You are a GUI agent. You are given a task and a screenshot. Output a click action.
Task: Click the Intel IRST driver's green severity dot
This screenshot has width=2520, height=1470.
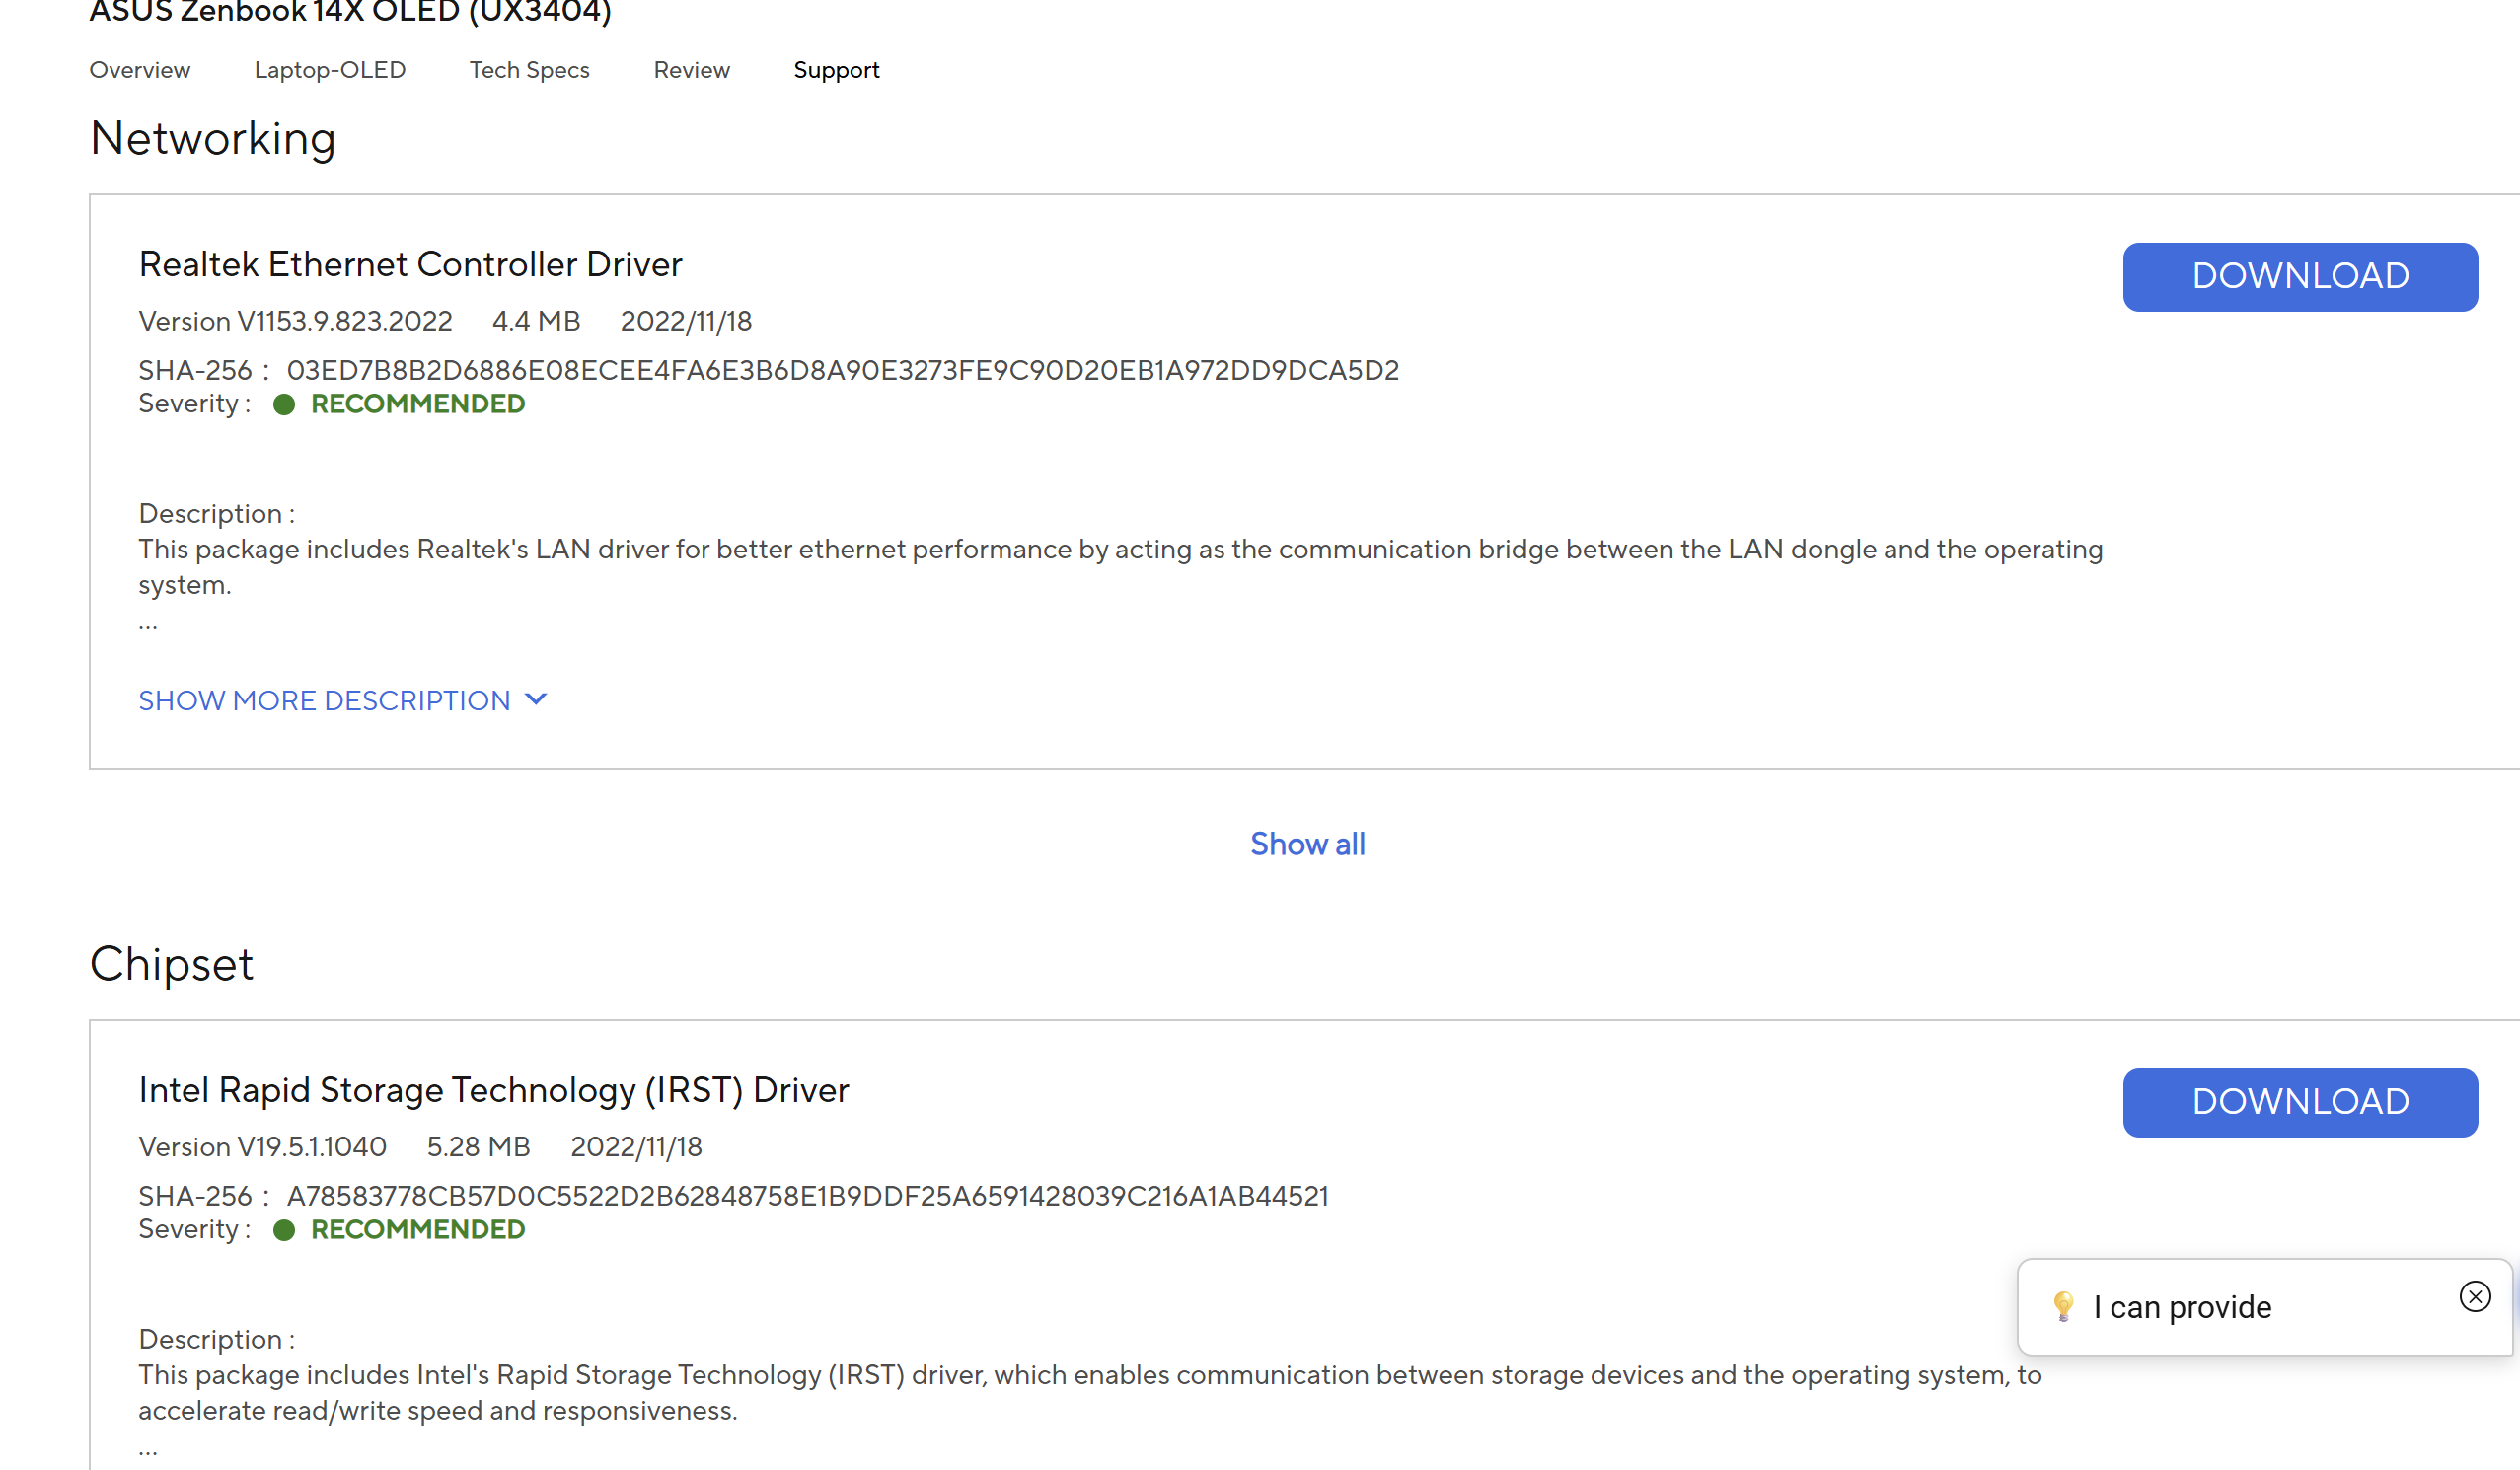(284, 1230)
